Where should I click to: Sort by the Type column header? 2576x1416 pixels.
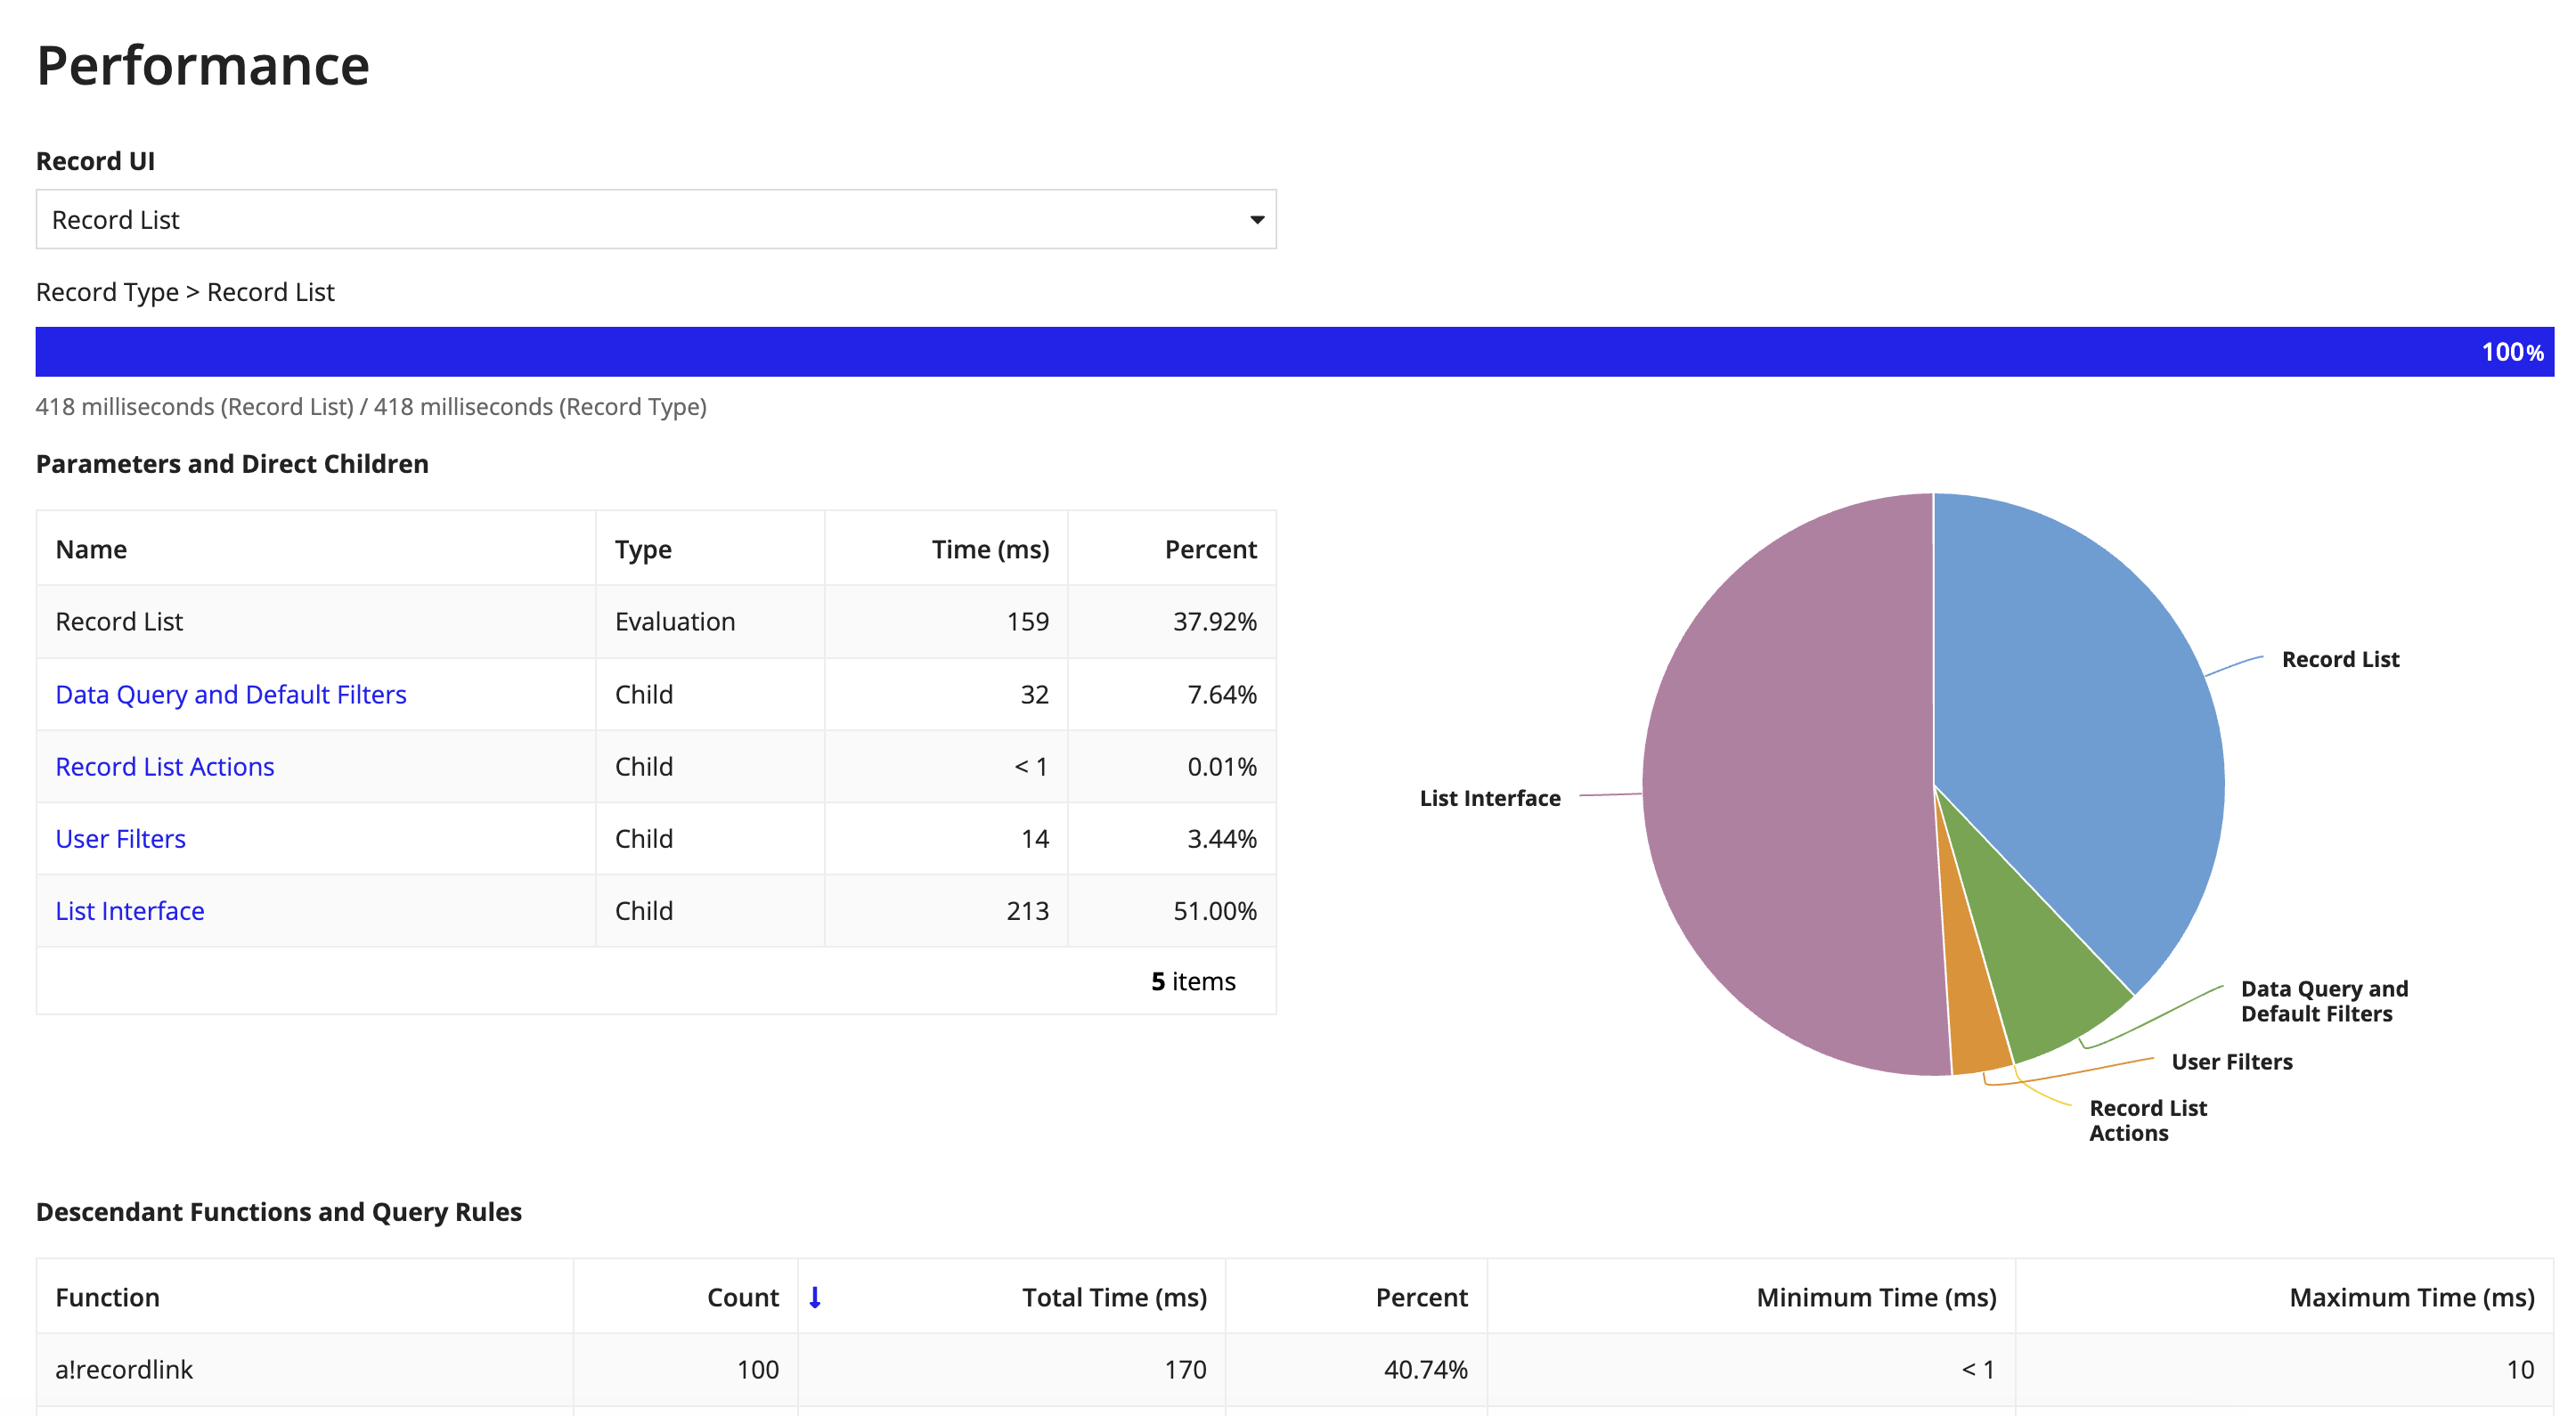[x=643, y=549]
